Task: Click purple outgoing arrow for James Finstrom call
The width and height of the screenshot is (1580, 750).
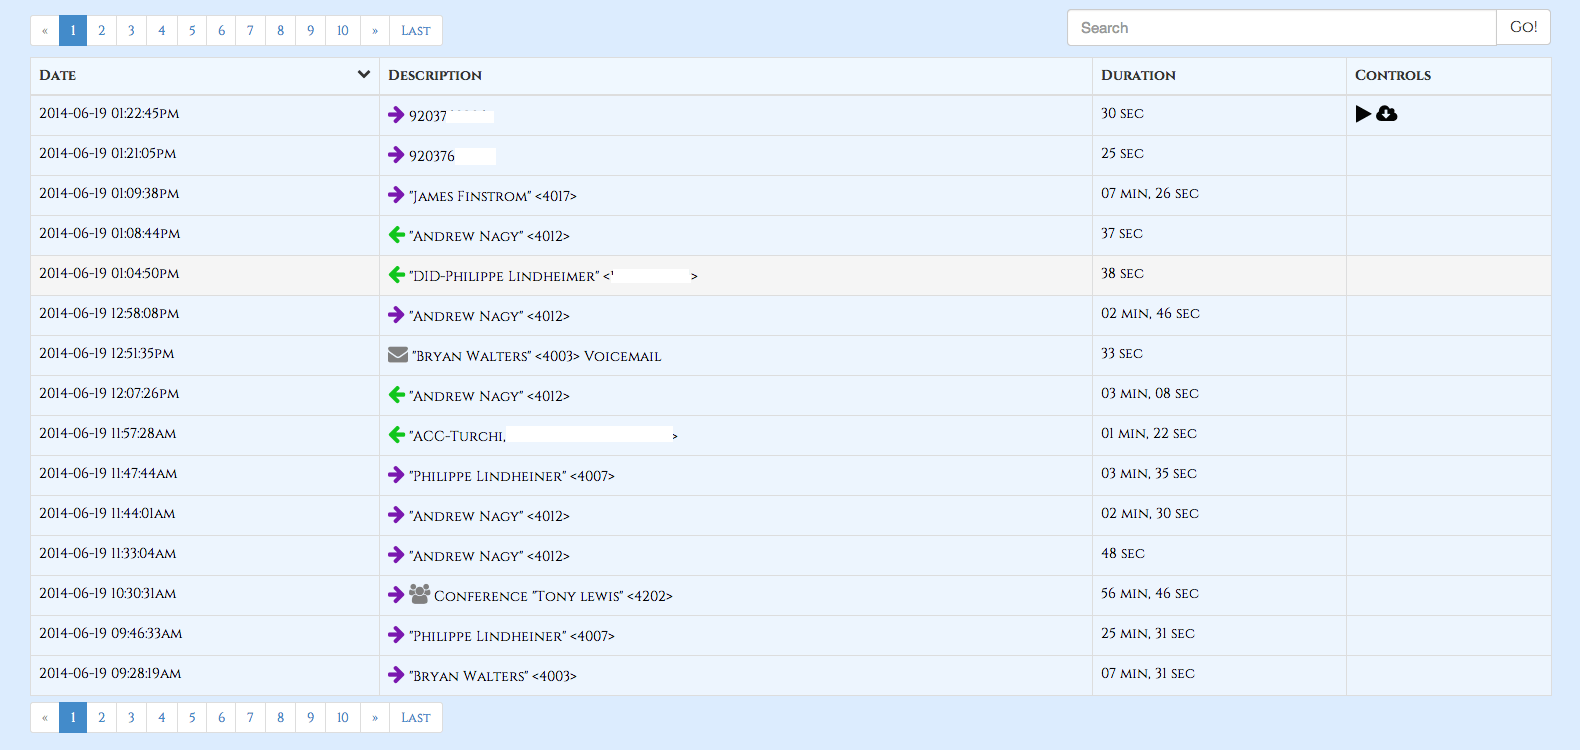Action: [396, 195]
